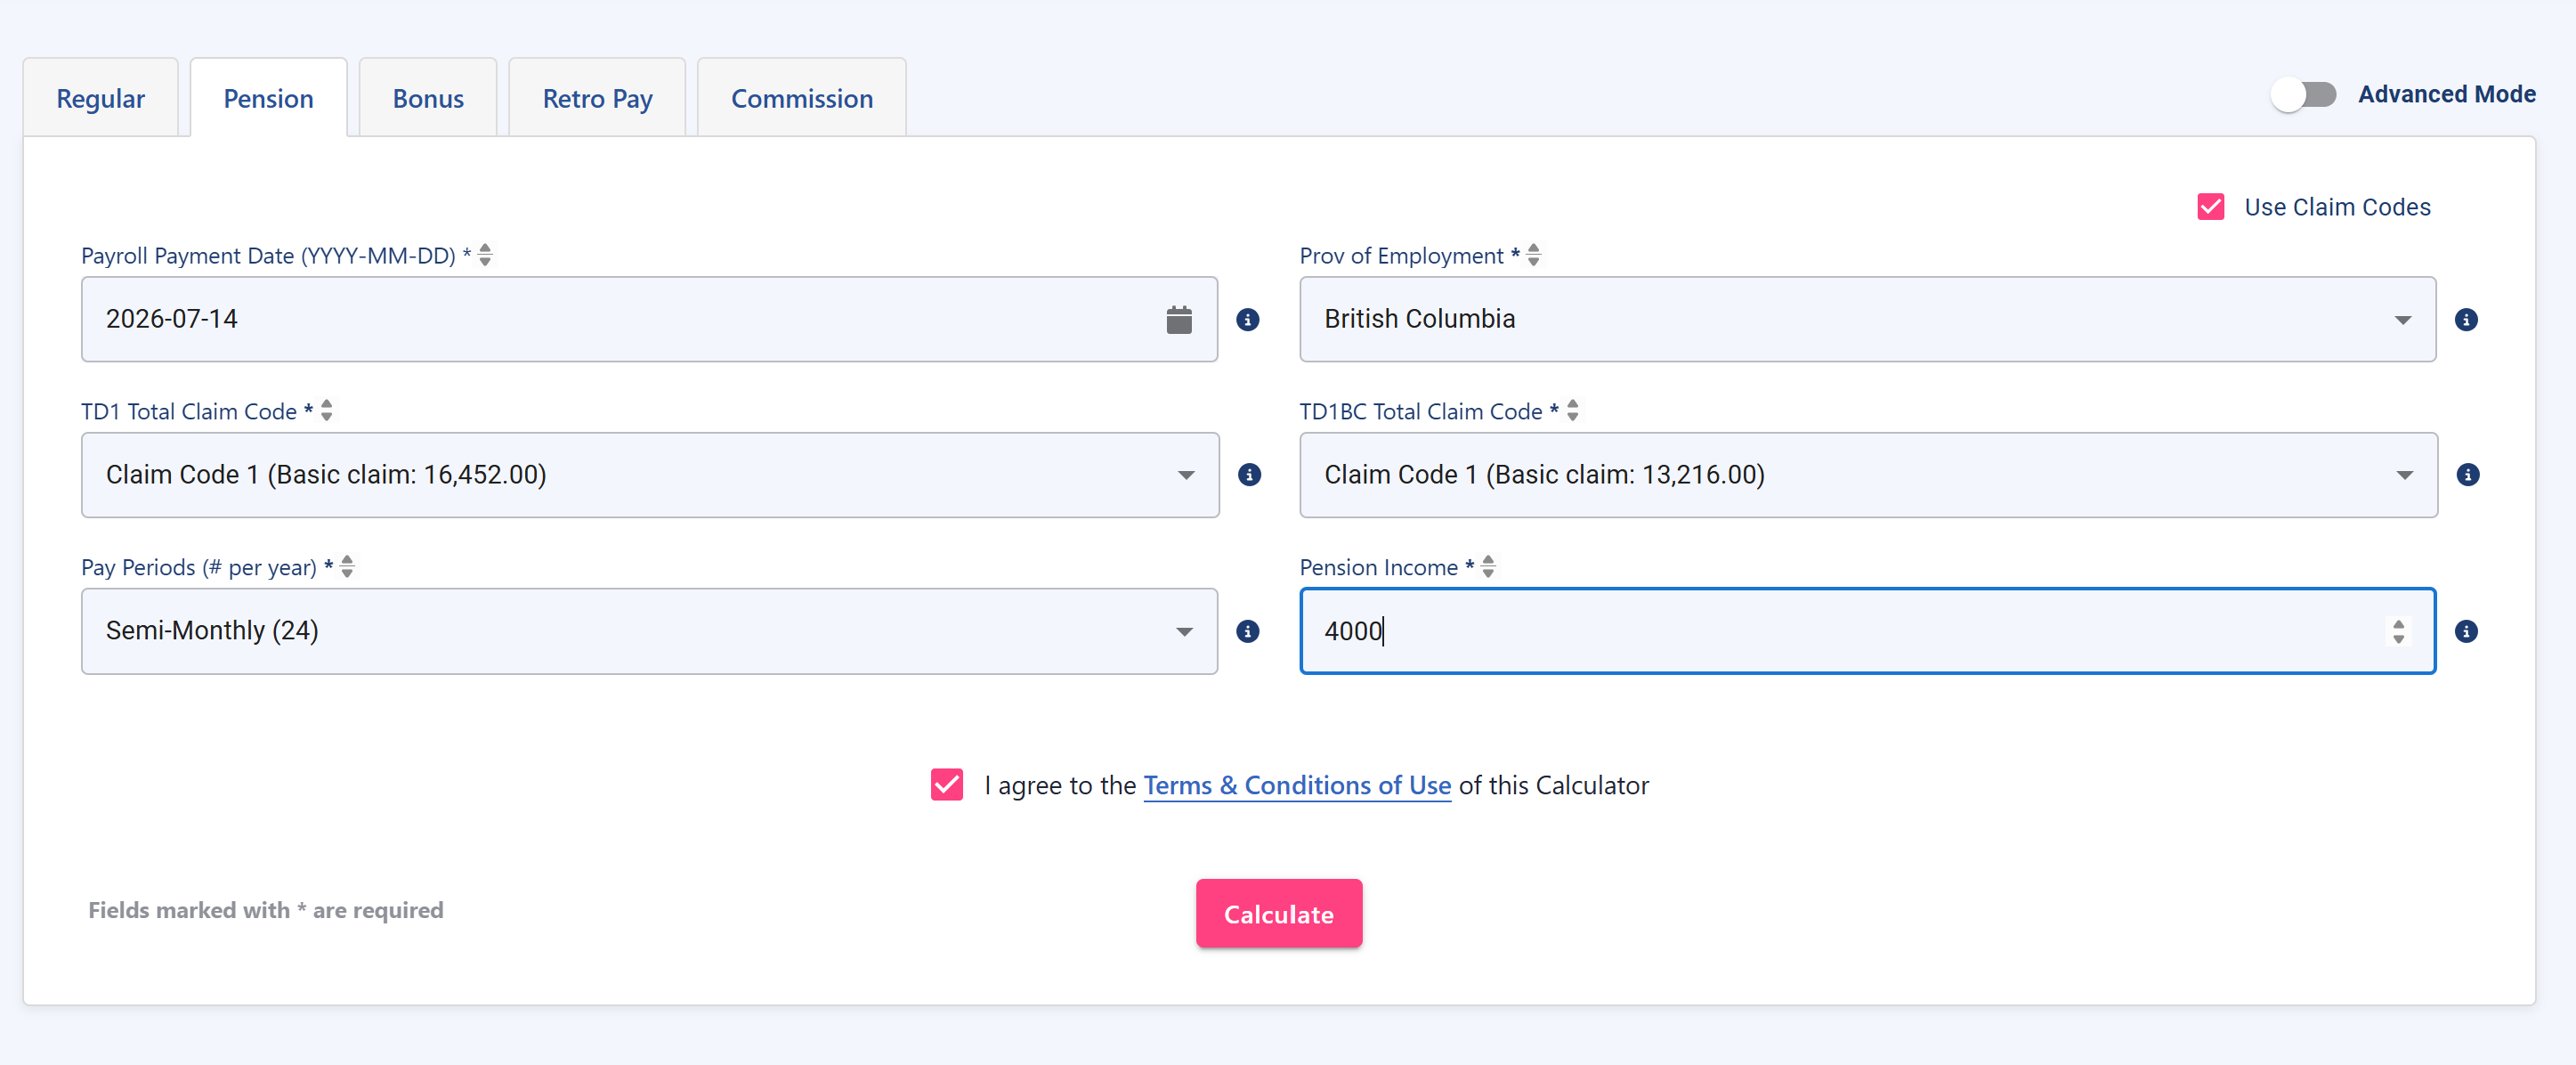
Task: Show info for Pay Periods
Action: (x=1247, y=631)
